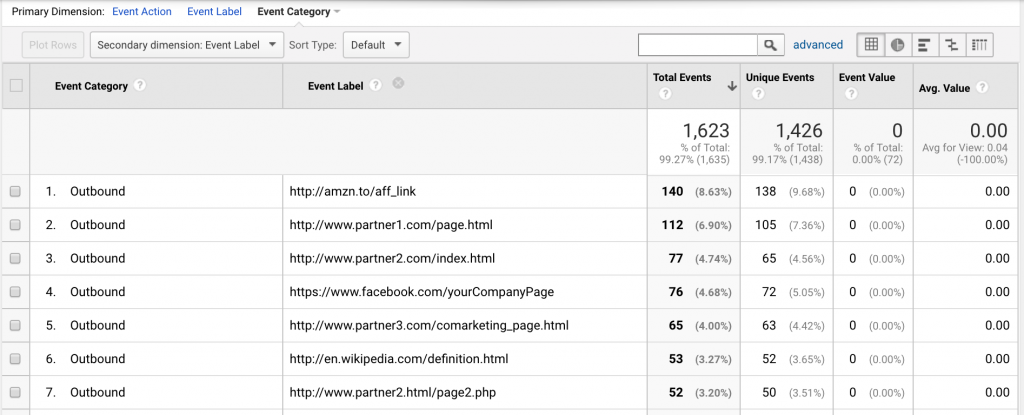The height and width of the screenshot is (415, 1024).
Task: Click Outbound category in row 4
Action: tap(97, 291)
